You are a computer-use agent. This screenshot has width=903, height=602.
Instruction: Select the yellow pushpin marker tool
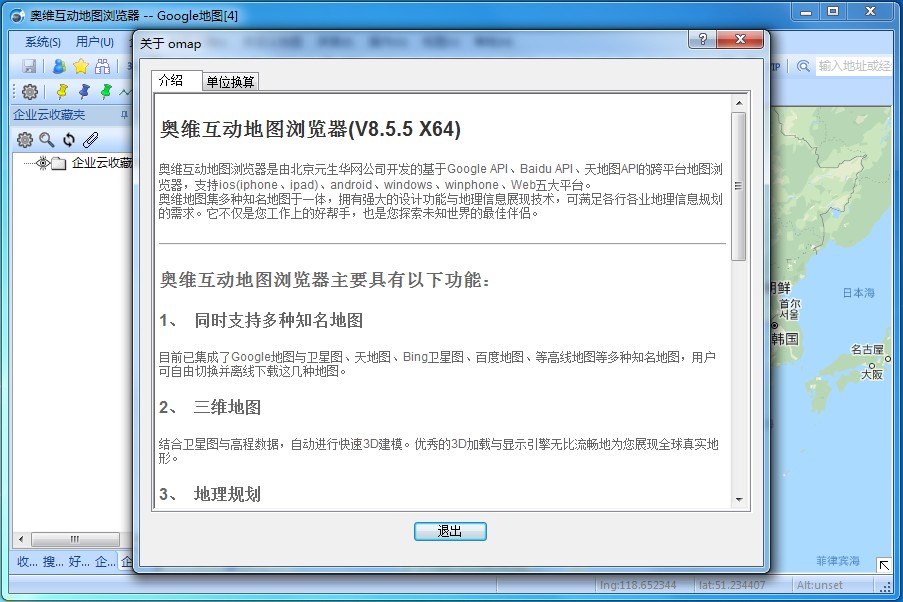(x=62, y=91)
